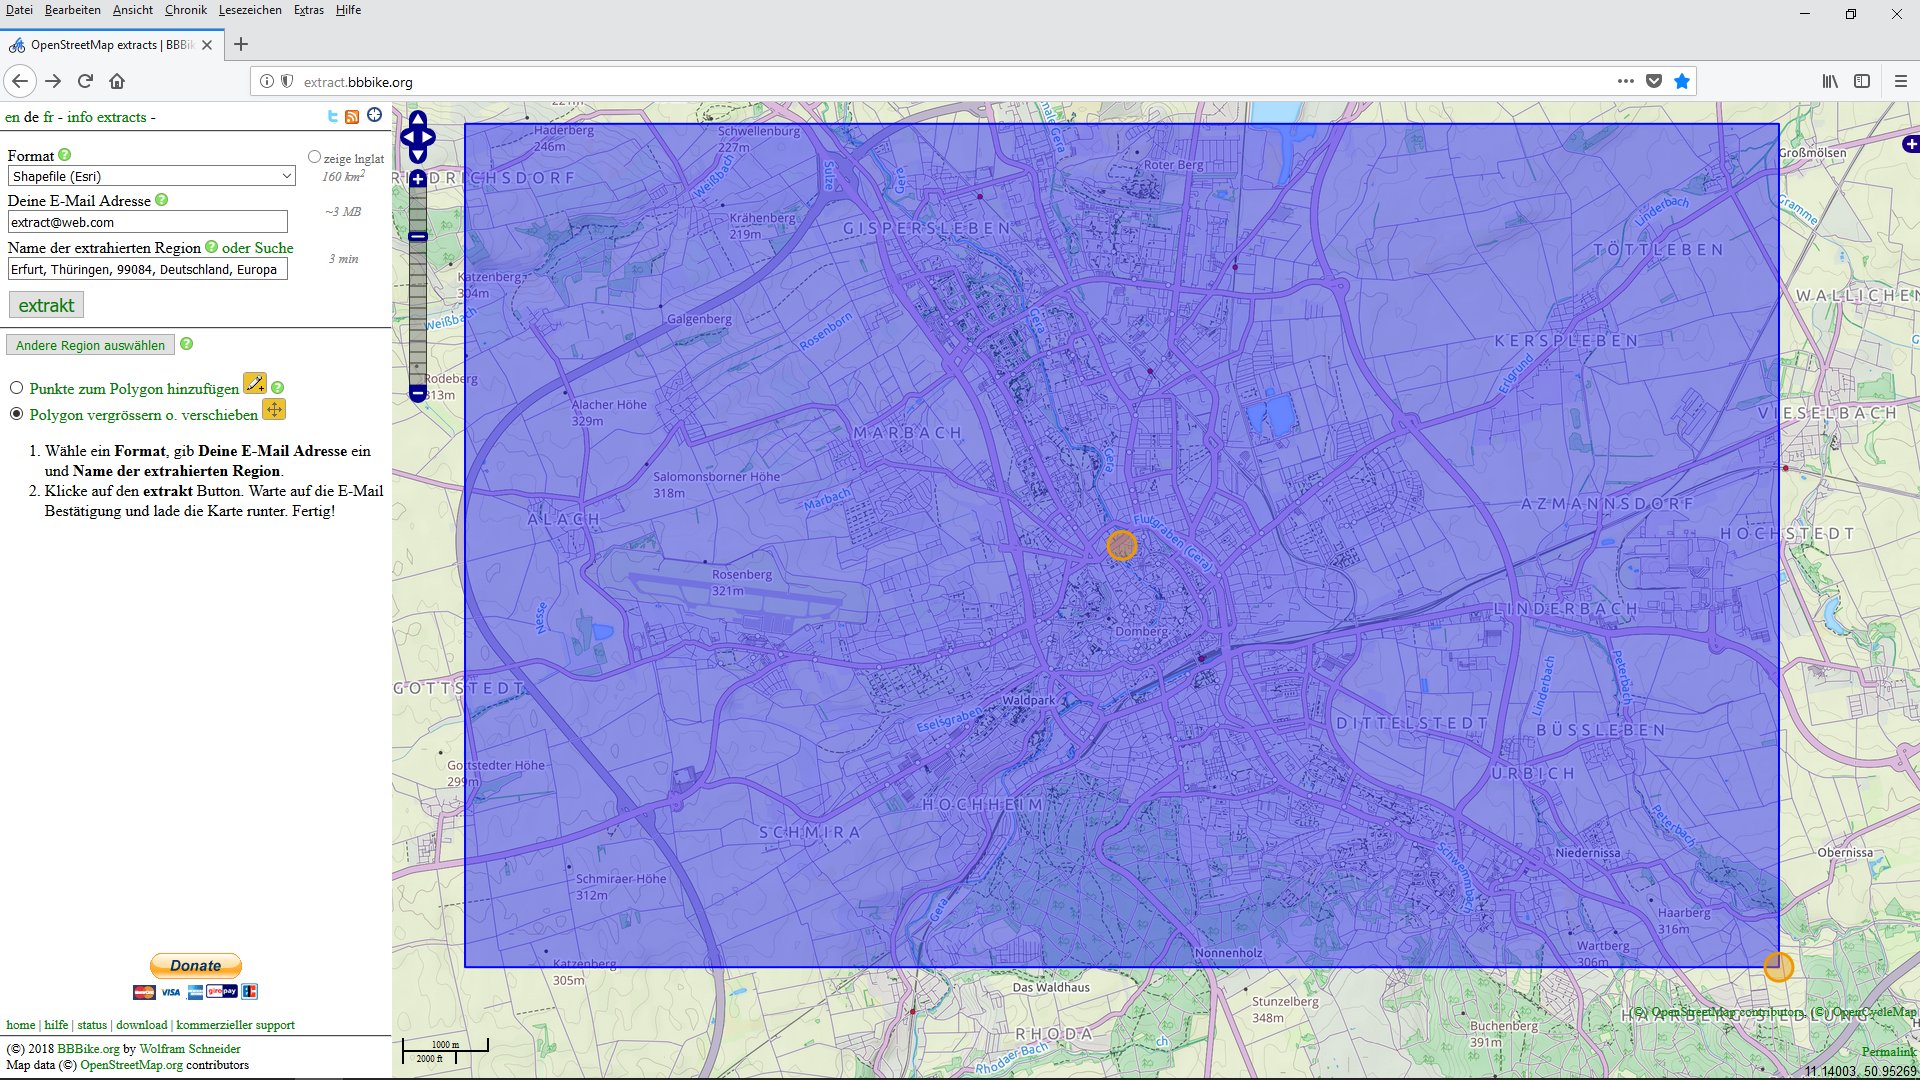This screenshot has width=1920, height=1080.
Task: Select Polygon vergrössern o. verschieben radio
Action: [x=16, y=414]
